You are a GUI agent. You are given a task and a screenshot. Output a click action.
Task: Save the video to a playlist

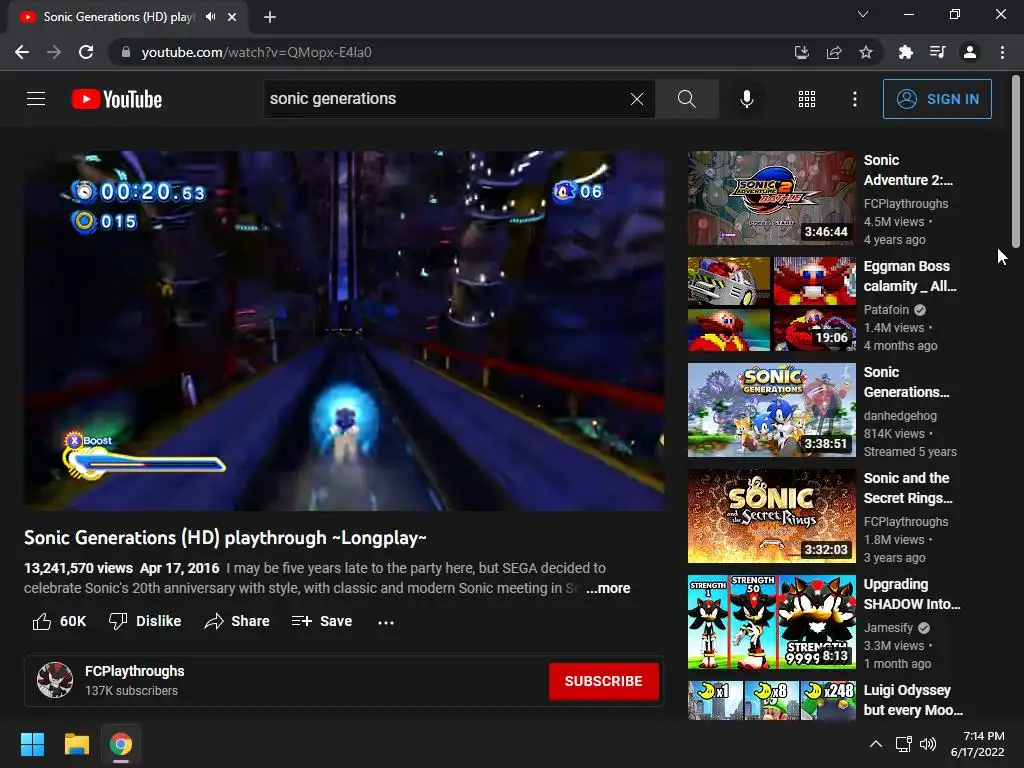point(322,621)
